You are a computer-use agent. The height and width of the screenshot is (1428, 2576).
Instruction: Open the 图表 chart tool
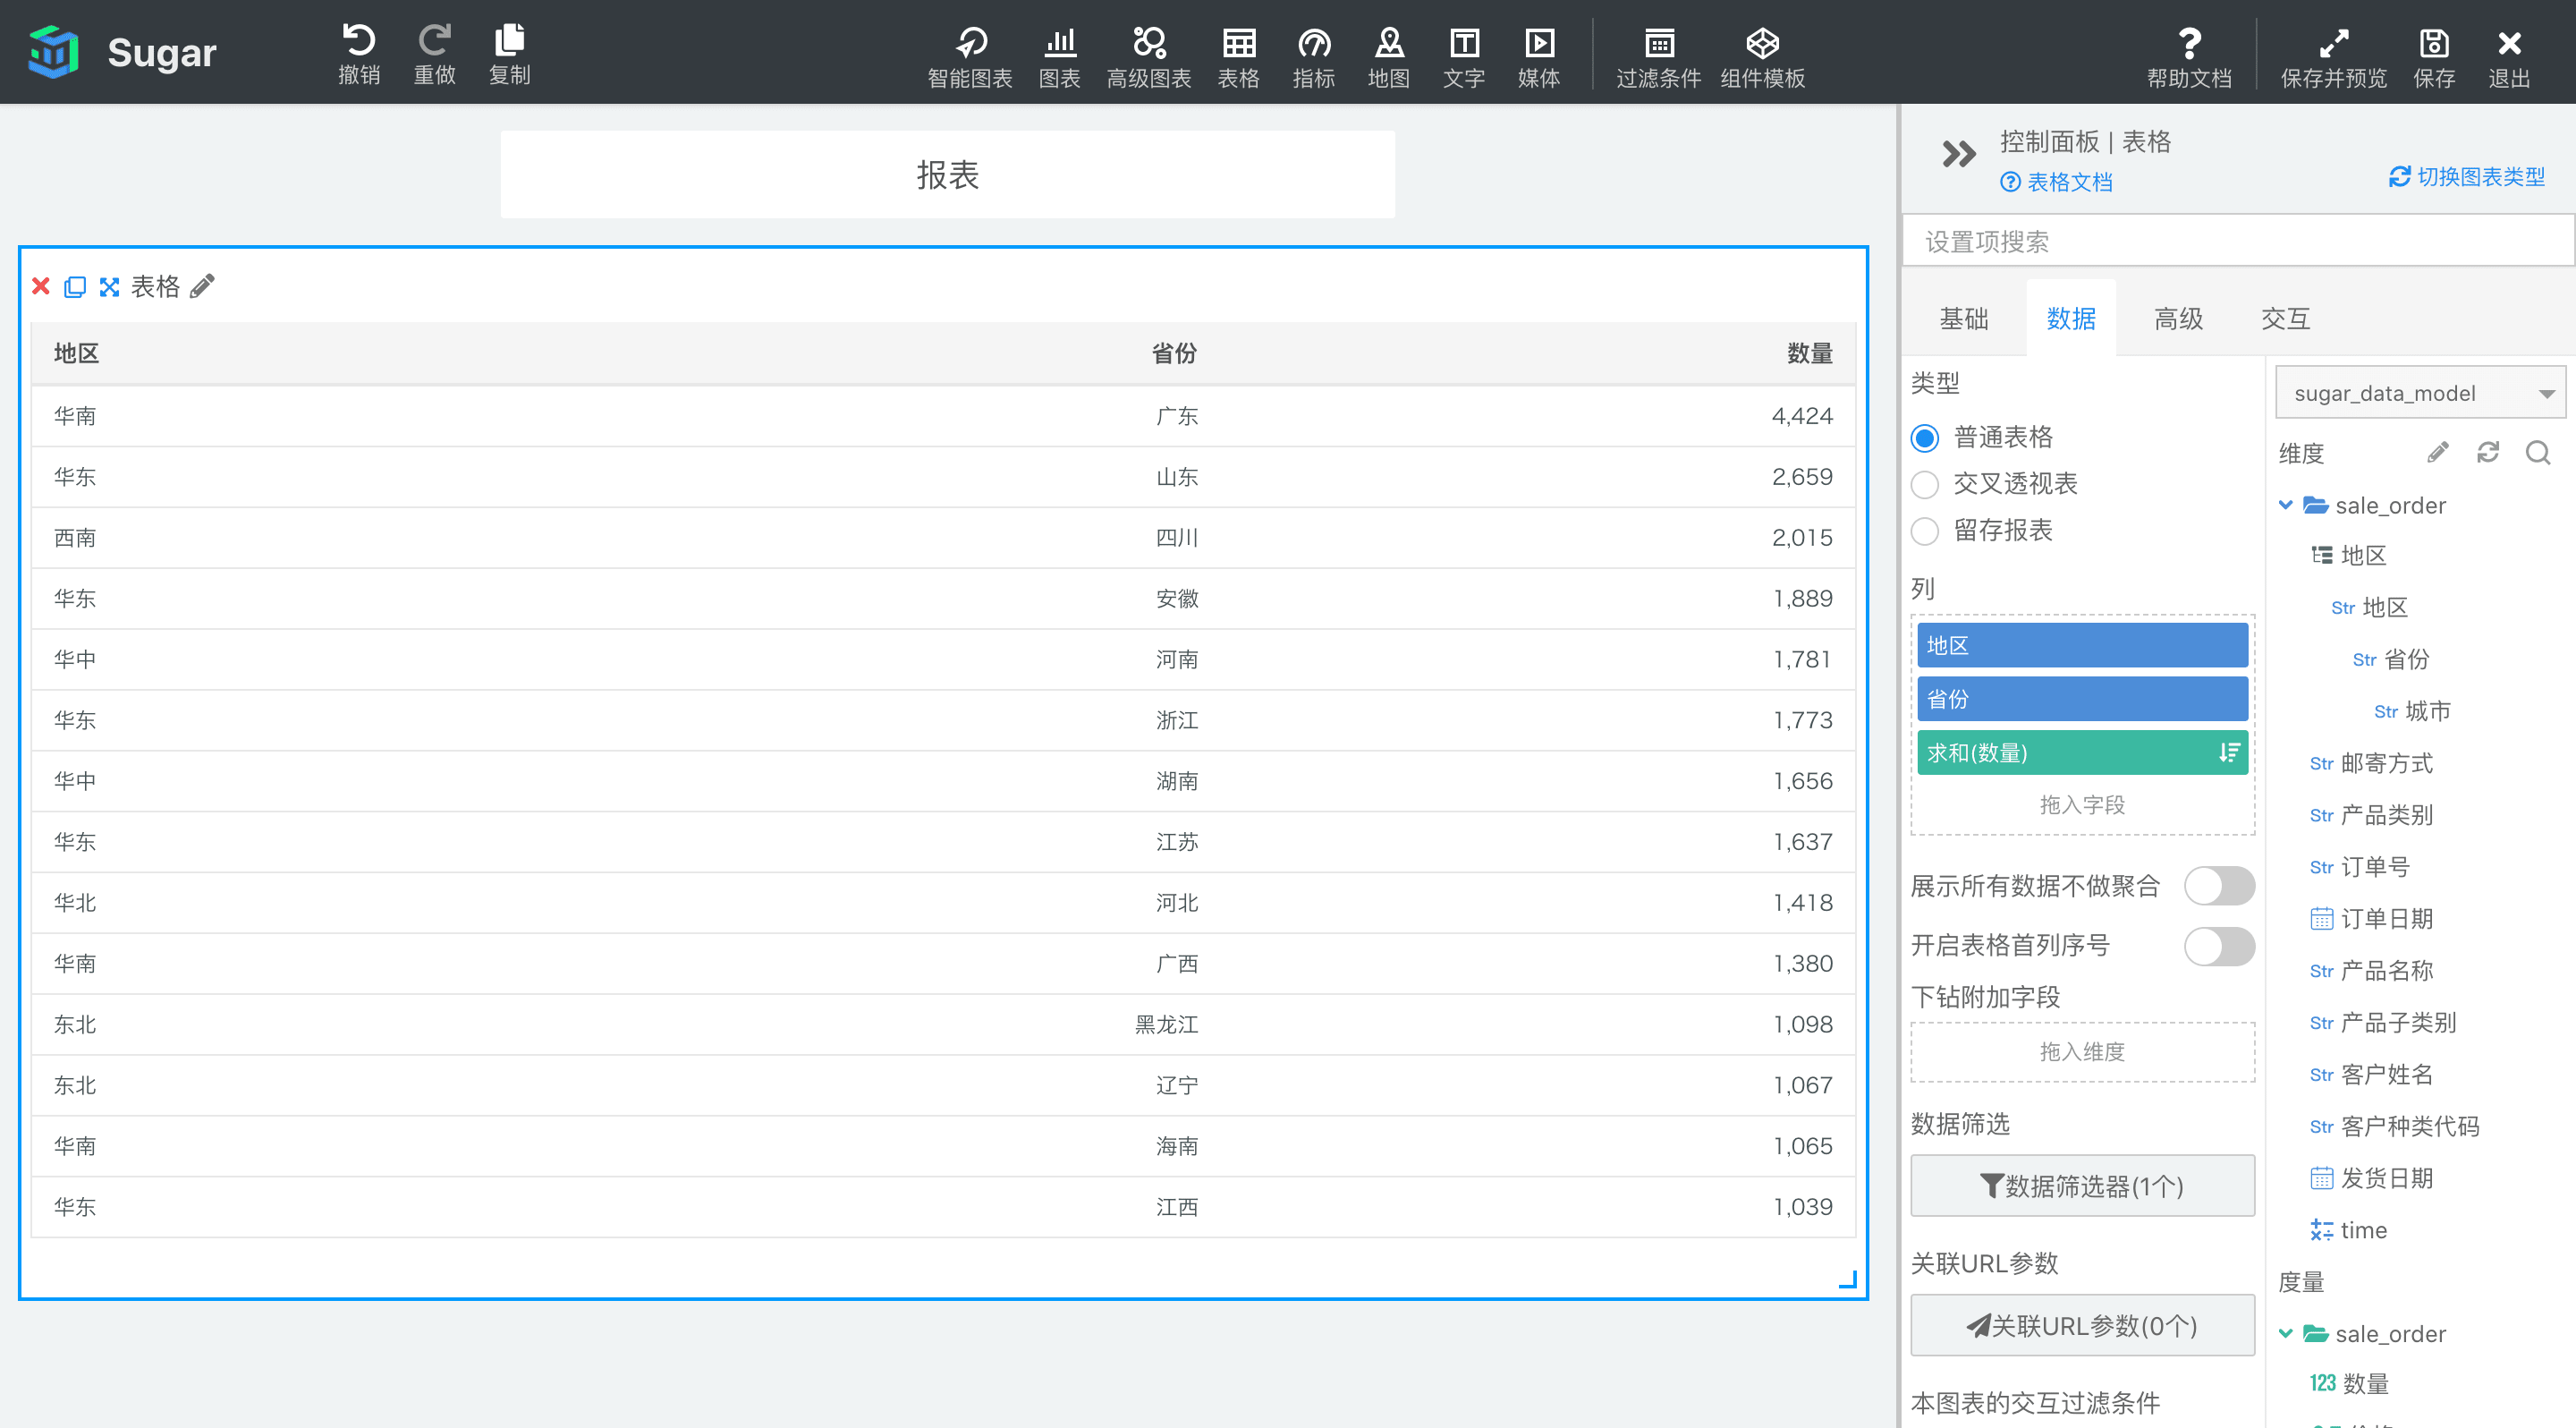(1059, 56)
